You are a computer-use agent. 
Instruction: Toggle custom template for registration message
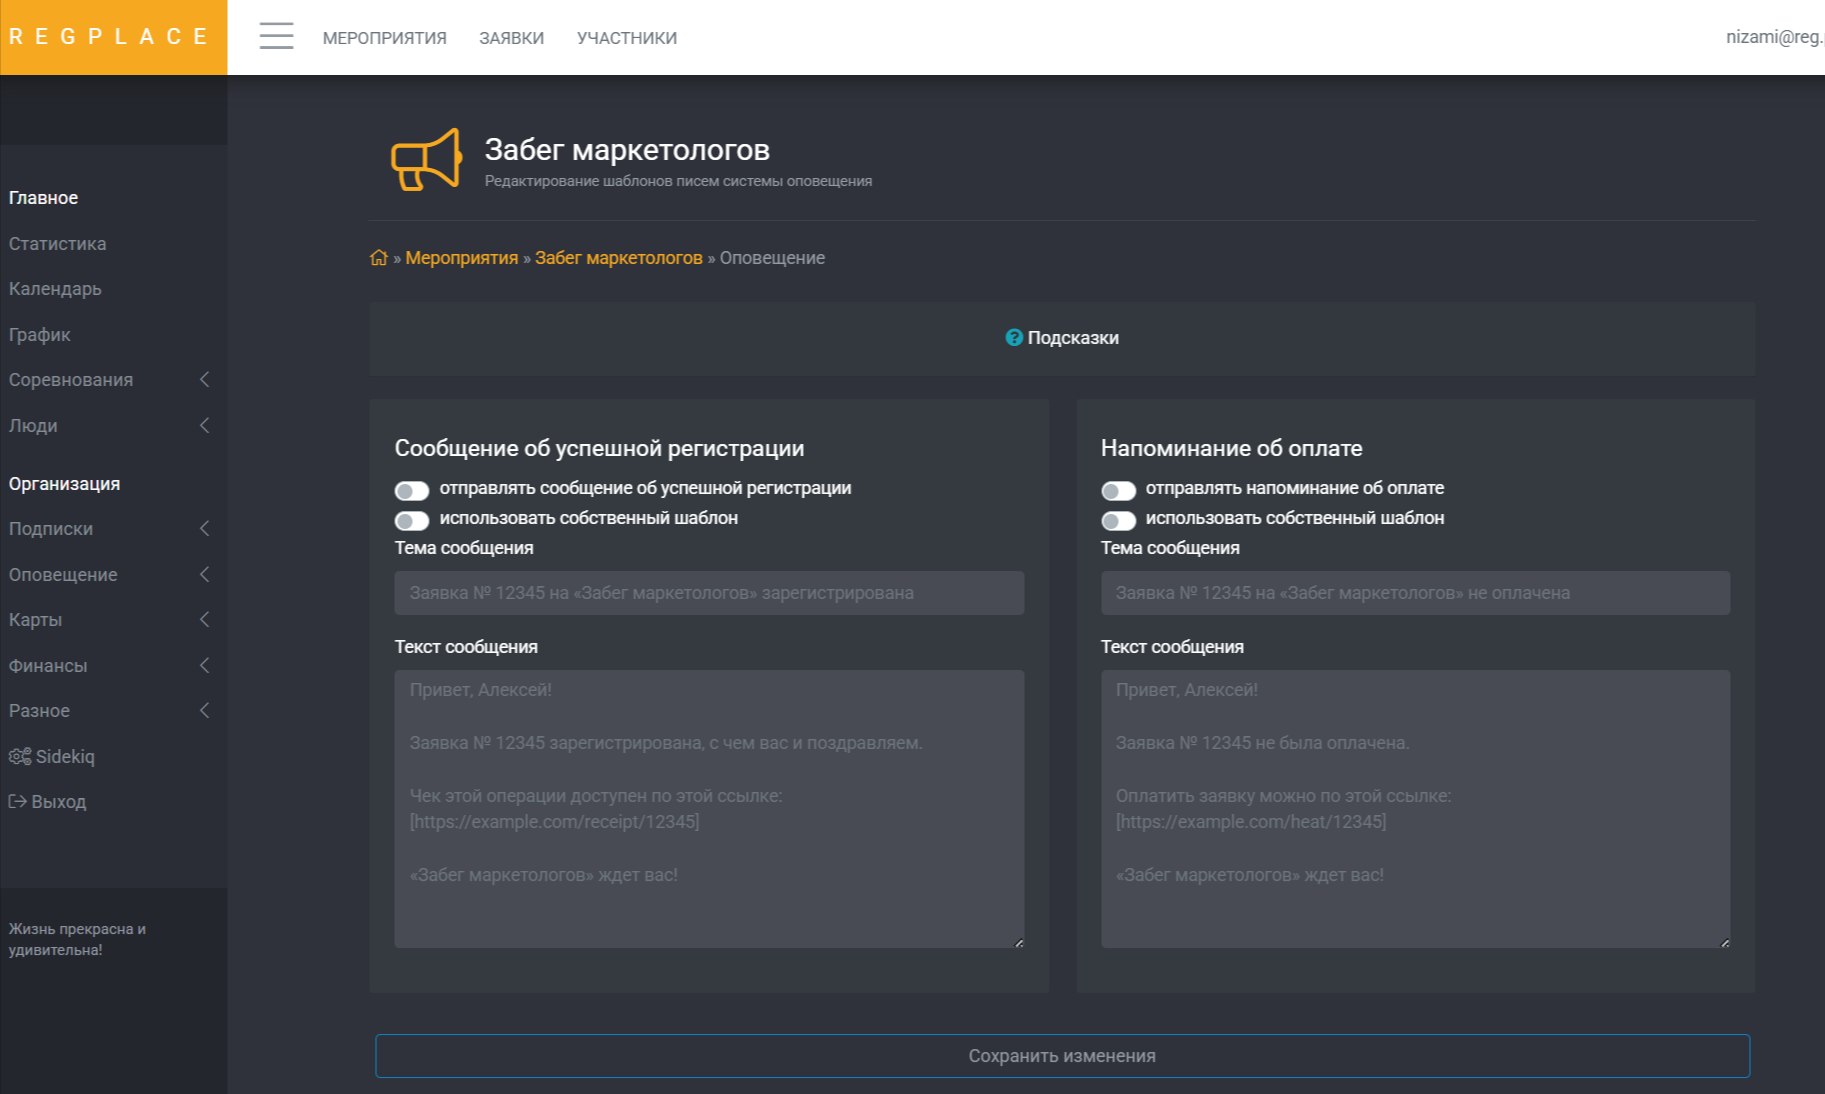(411, 520)
